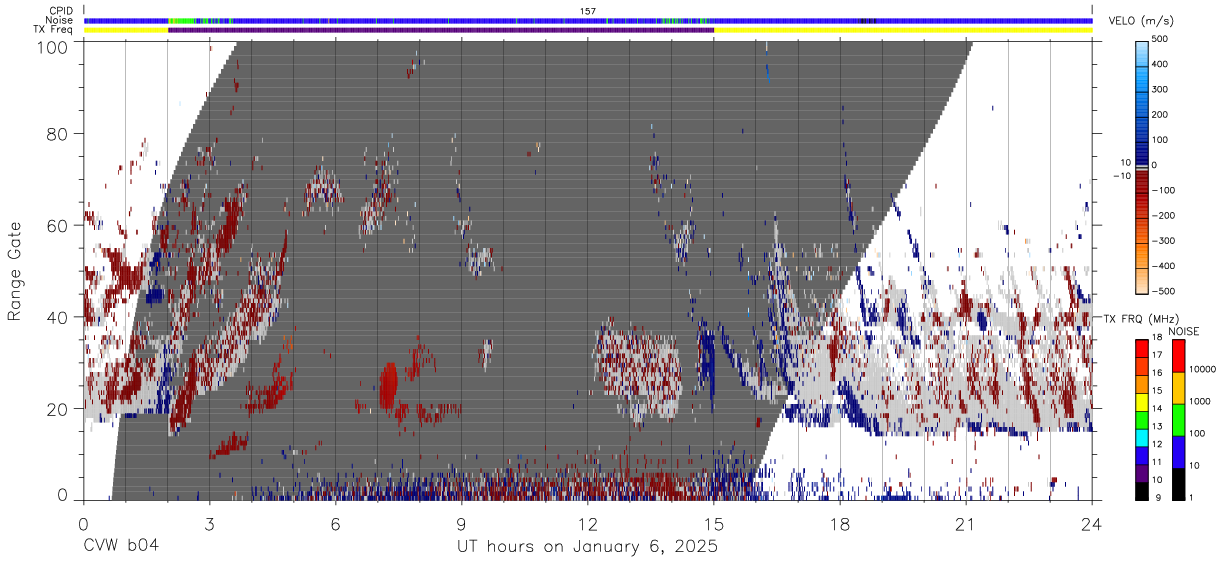Click the CPID value 157
Viewport: 1228px width, 567px height.
(588, 11)
